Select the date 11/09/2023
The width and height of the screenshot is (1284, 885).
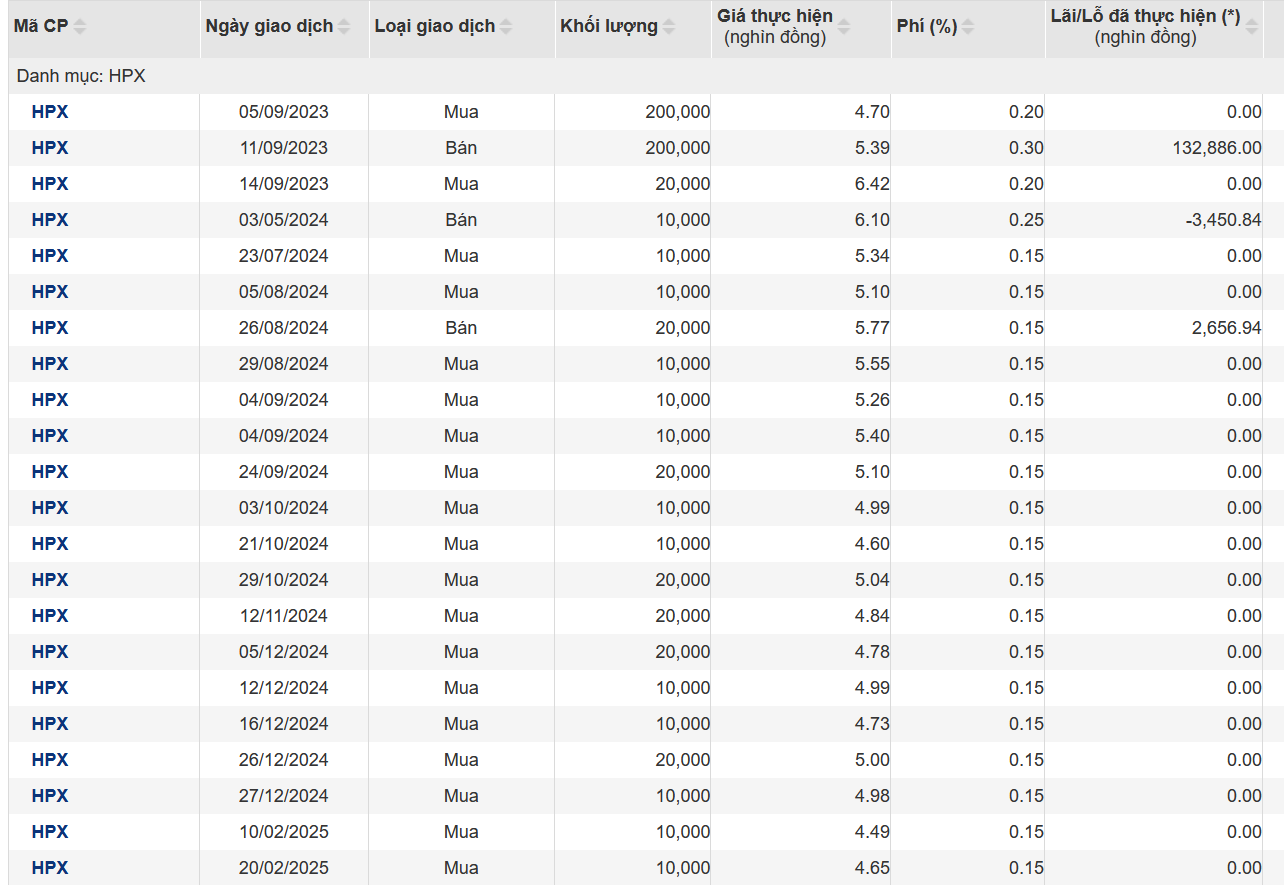(x=284, y=148)
